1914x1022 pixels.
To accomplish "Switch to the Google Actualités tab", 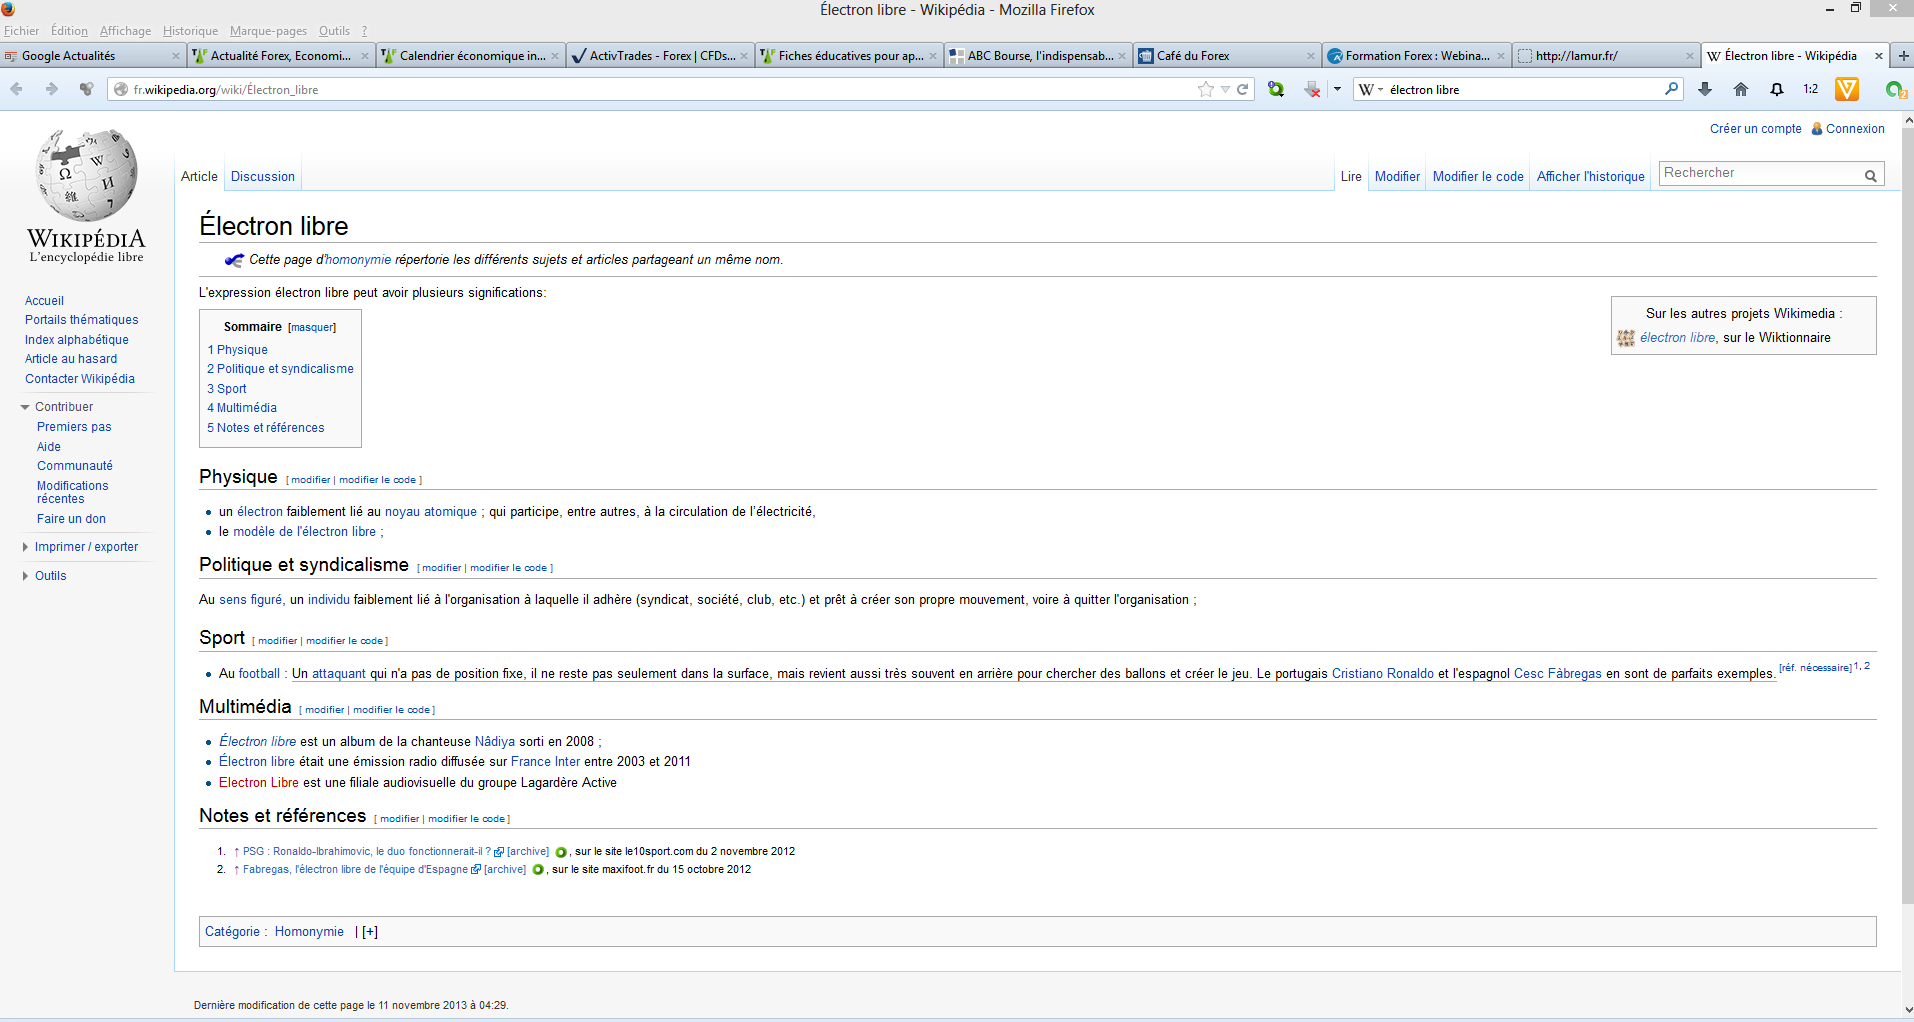I will [93, 56].
